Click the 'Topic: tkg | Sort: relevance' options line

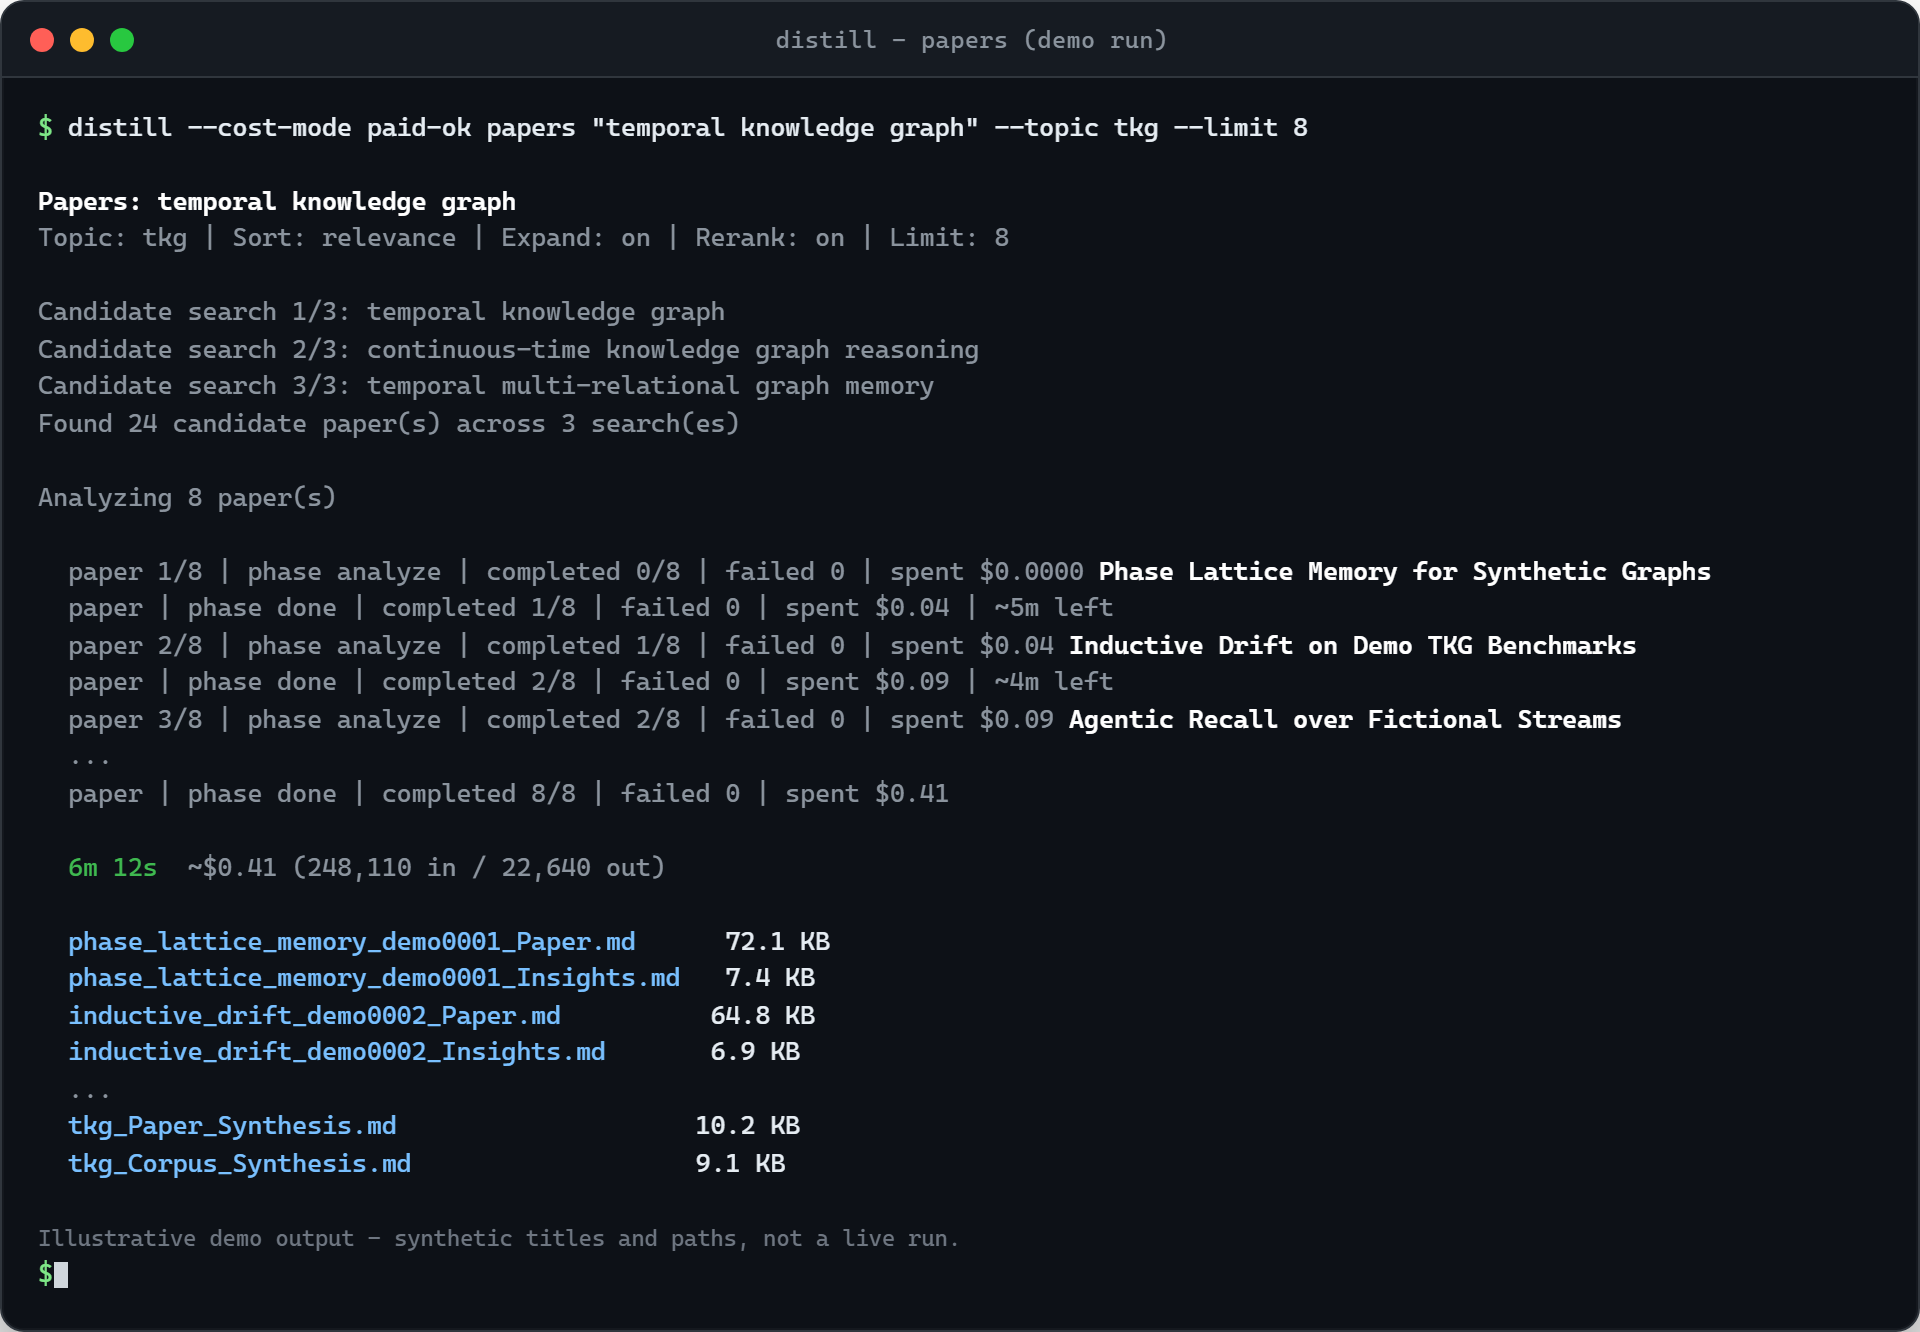click(x=523, y=238)
